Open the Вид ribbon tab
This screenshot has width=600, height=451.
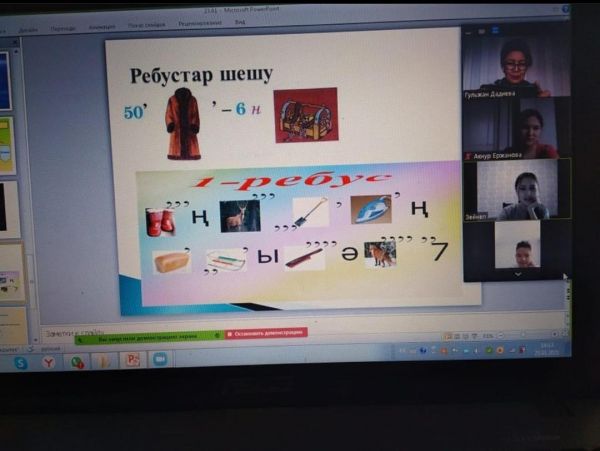(241, 22)
